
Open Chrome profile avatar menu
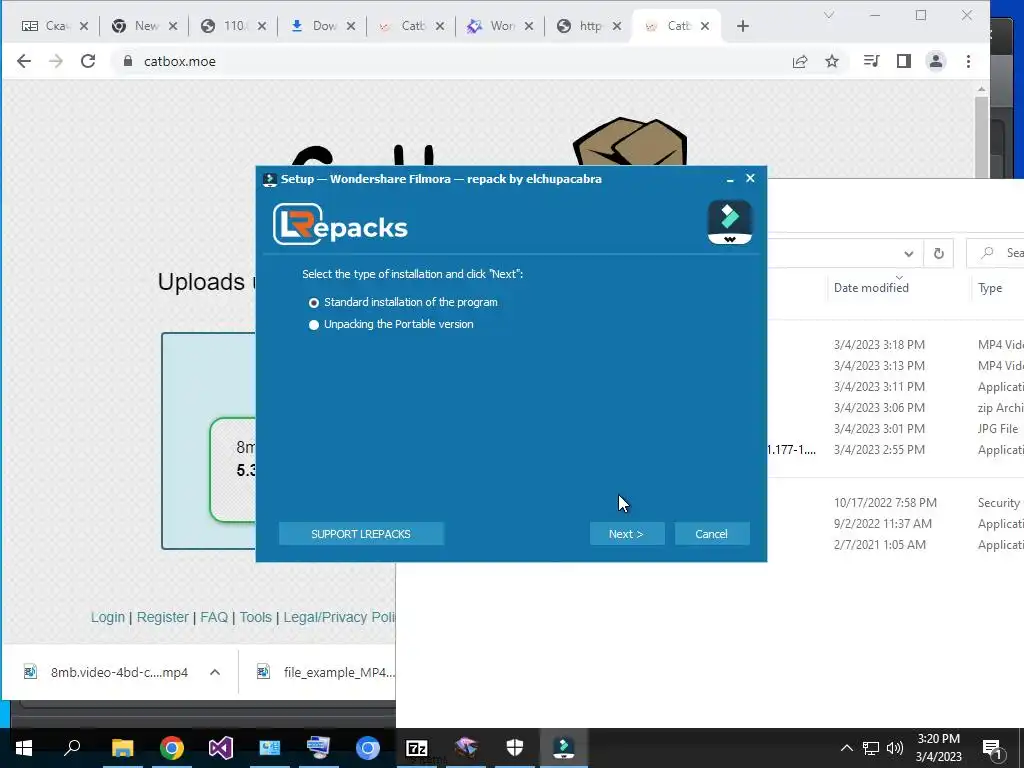(x=936, y=61)
